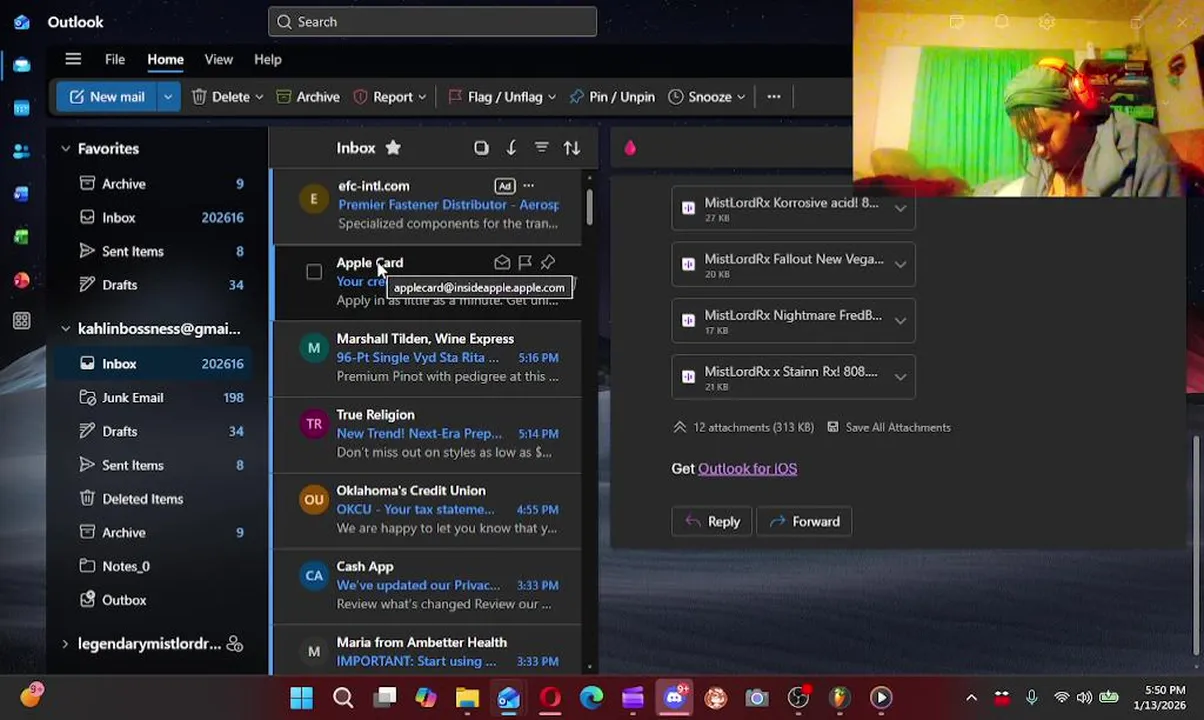Open the File menu

(115, 59)
